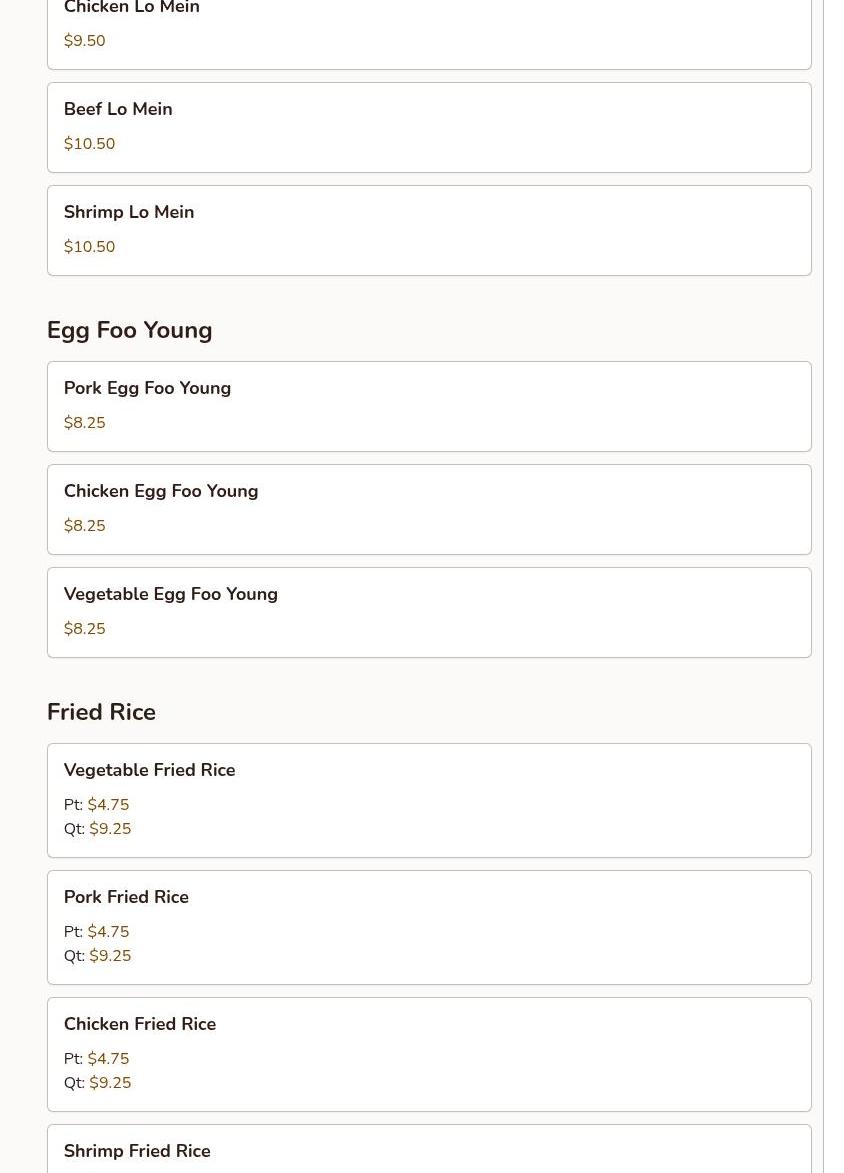Select the Beef Lo Mein menu item
Image resolution: width=844 pixels, height=1173 pixels.
tap(118, 109)
